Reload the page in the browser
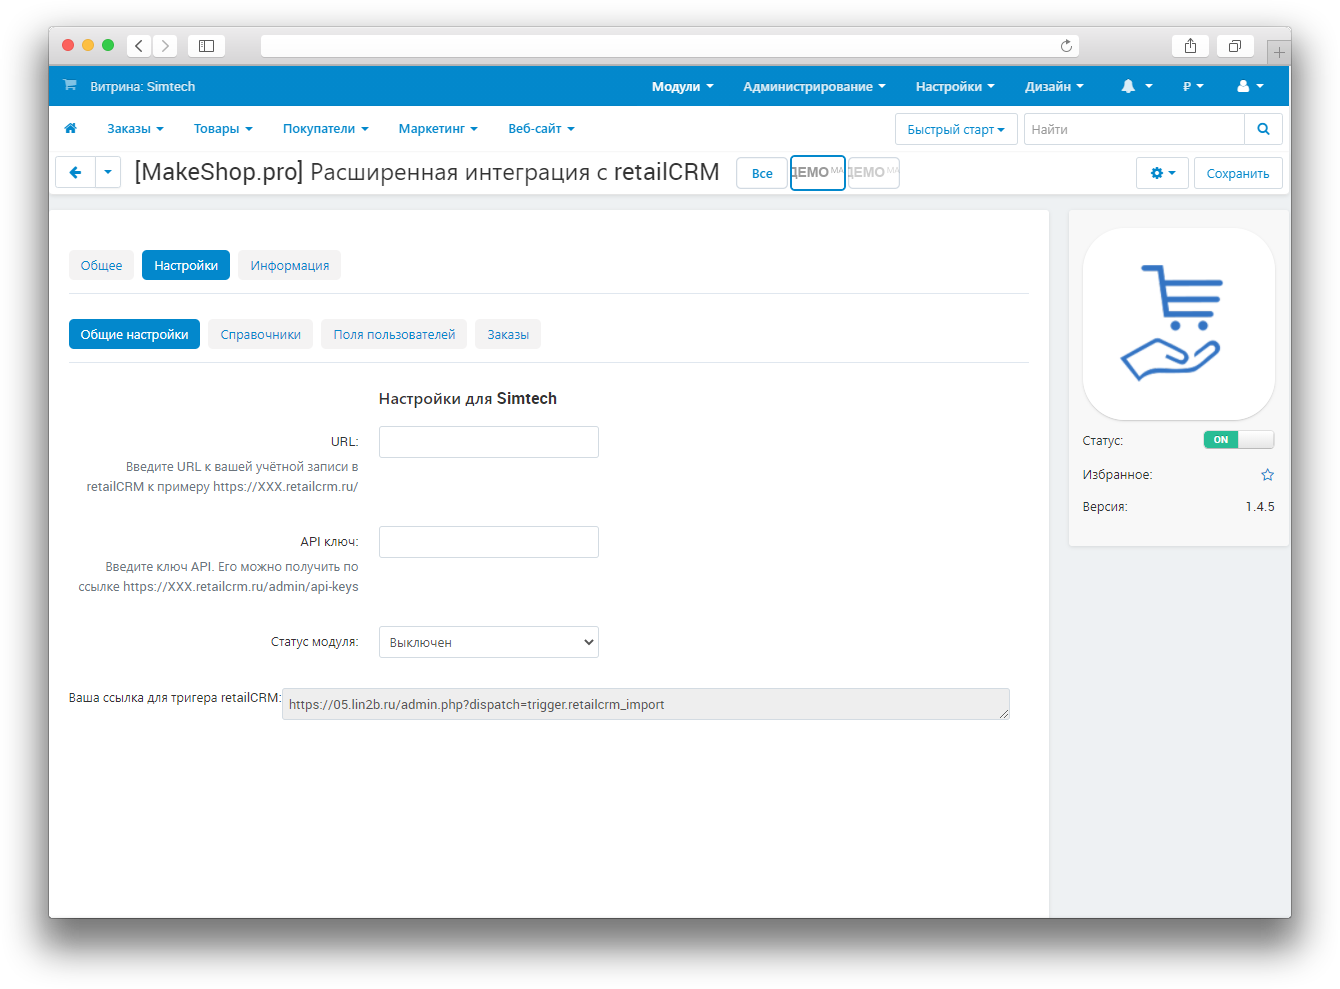 click(x=1066, y=46)
